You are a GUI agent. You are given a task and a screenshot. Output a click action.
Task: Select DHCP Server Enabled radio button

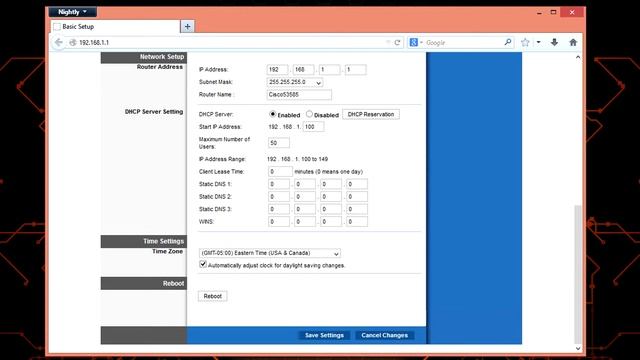click(x=273, y=114)
